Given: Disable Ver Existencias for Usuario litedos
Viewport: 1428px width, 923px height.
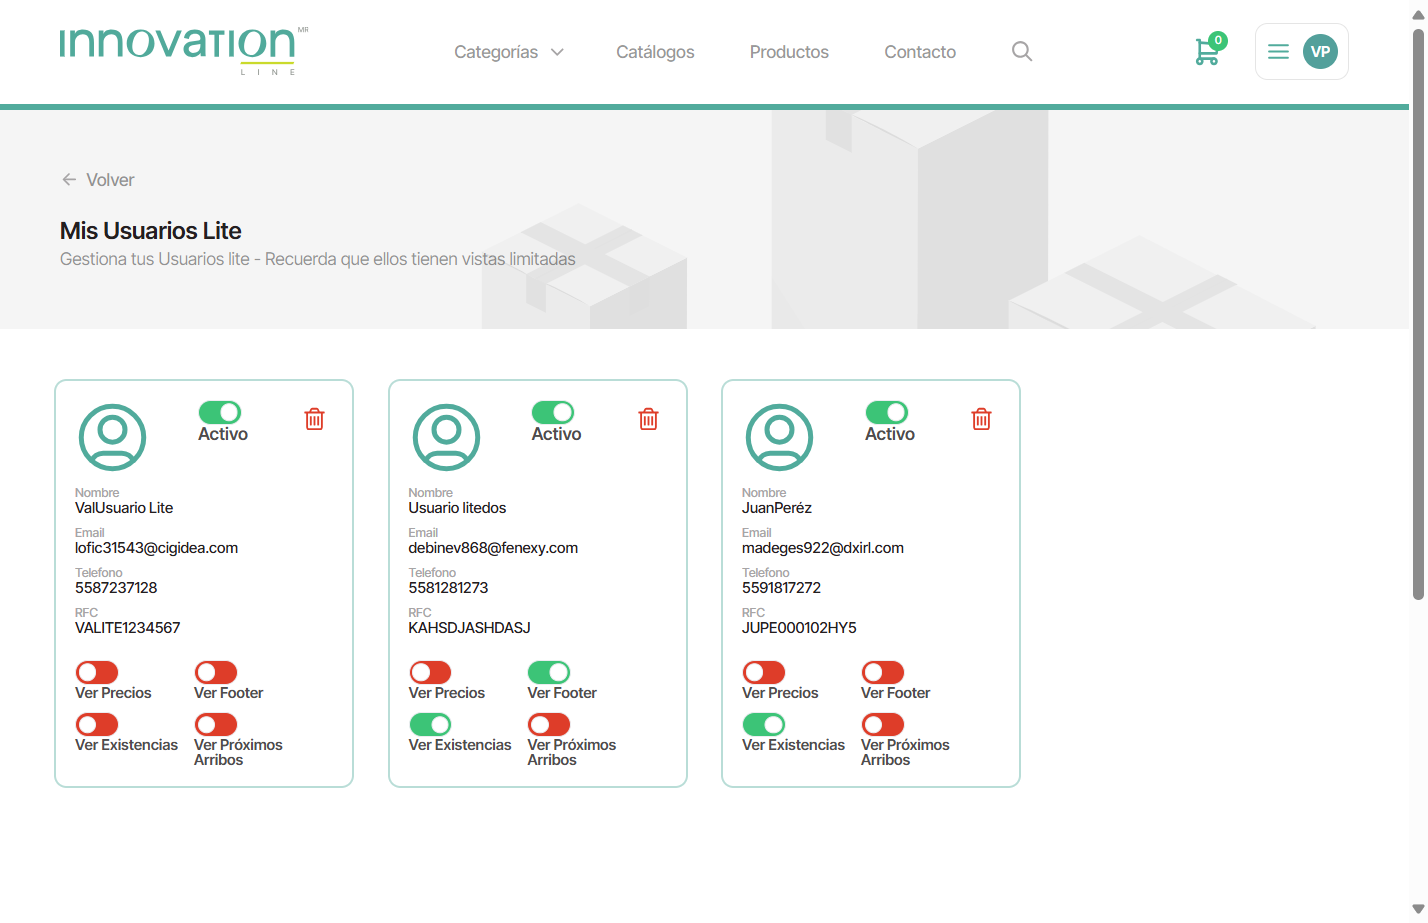Looking at the screenshot, I should [x=430, y=724].
